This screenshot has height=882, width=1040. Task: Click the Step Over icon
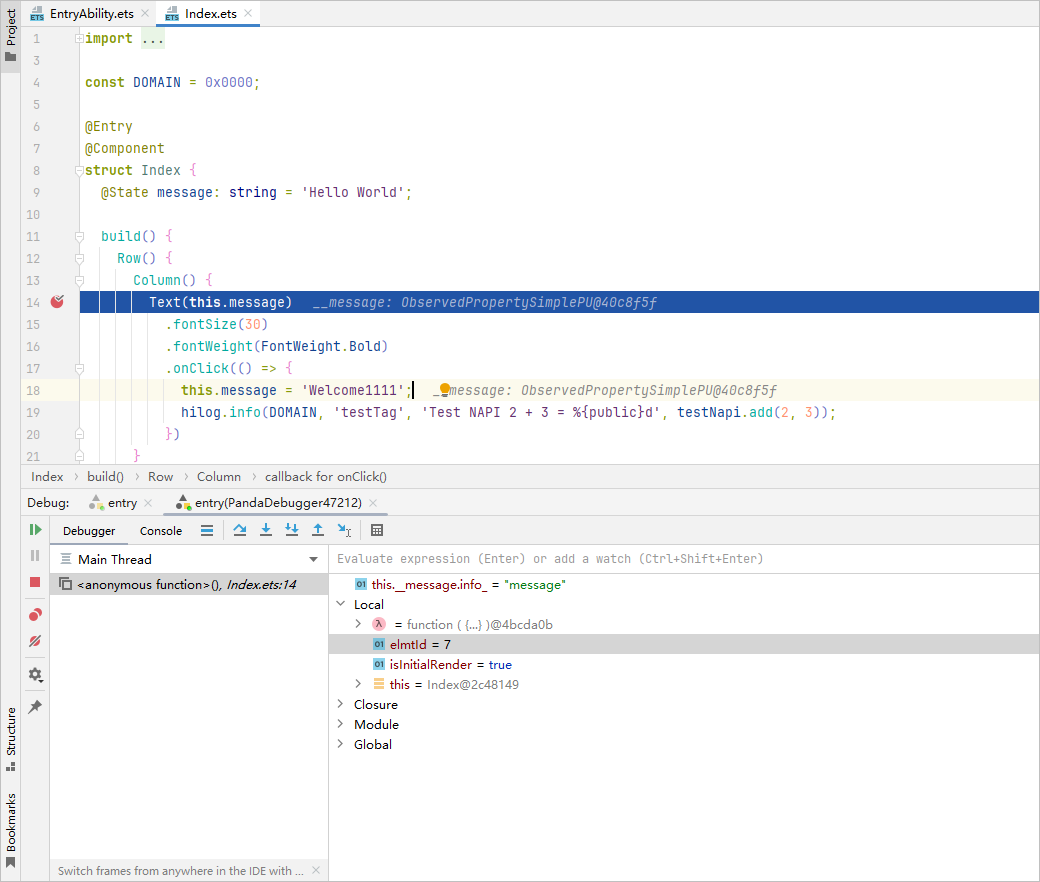click(240, 530)
